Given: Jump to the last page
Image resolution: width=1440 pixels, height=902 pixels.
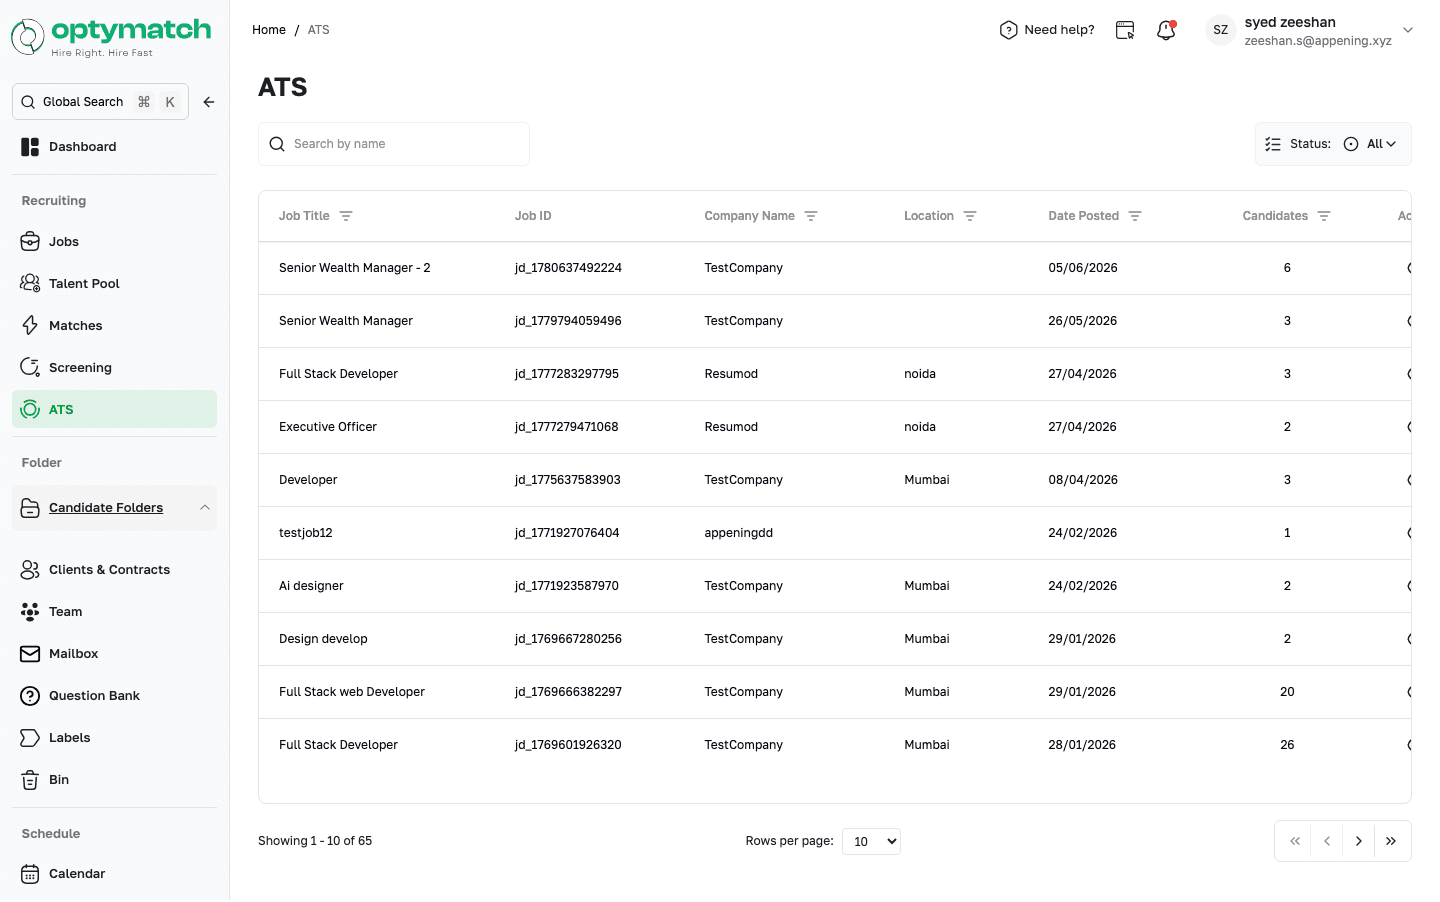Looking at the screenshot, I should point(1391,841).
